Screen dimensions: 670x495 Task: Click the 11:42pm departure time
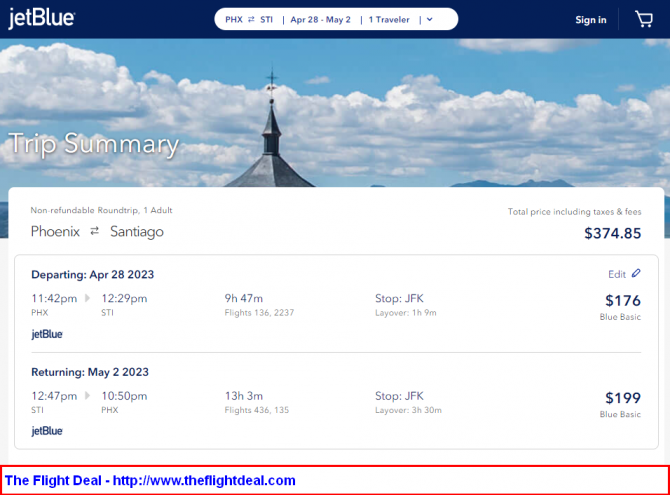pyautogui.click(x=54, y=298)
